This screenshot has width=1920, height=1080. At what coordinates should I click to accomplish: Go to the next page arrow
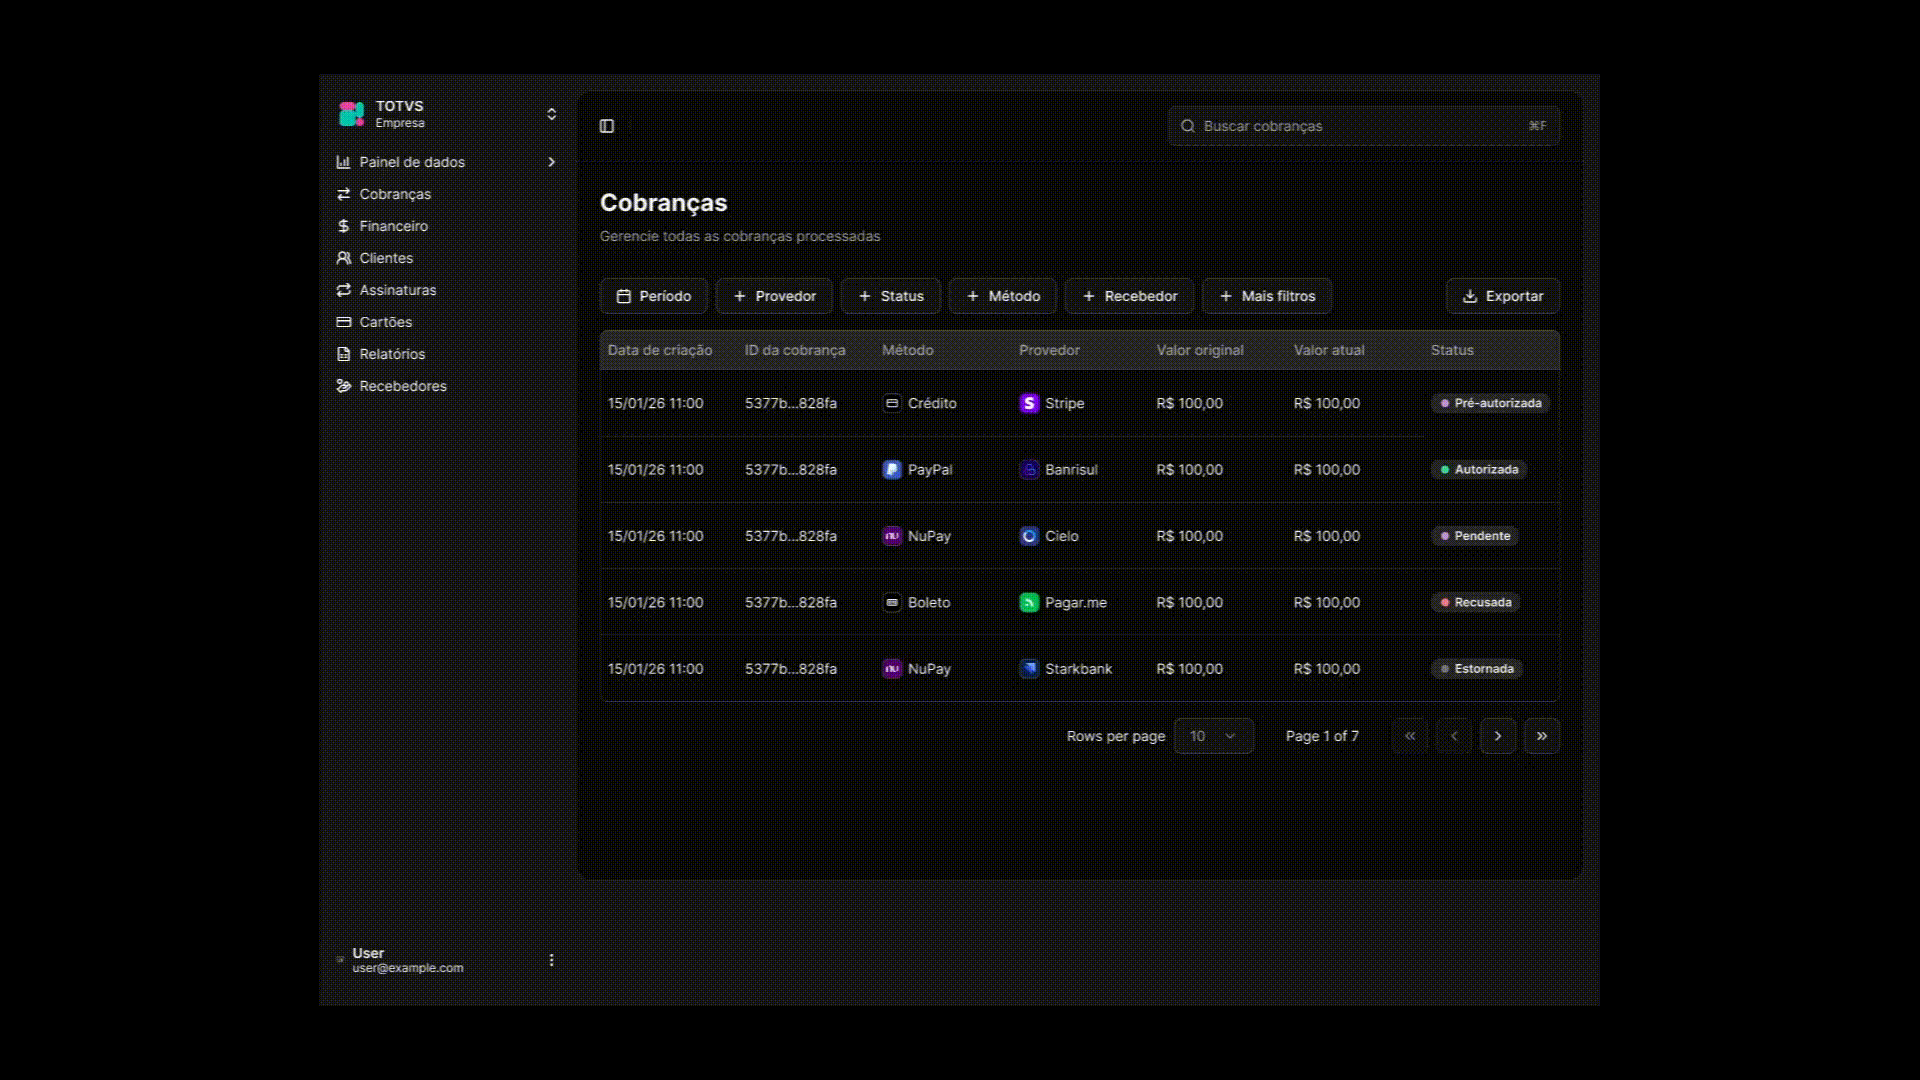pyautogui.click(x=1498, y=736)
